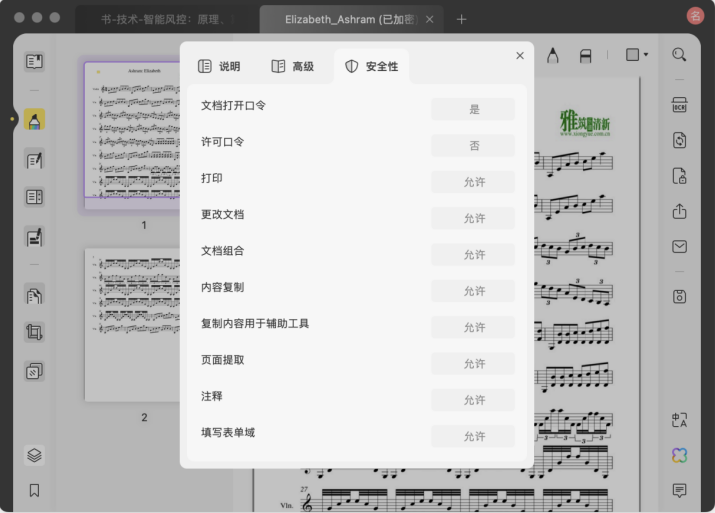Image resolution: width=715 pixels, height=513 pixels.
Task: Open the fill and sign tool in sidebar
Action: tap(34, 237)
